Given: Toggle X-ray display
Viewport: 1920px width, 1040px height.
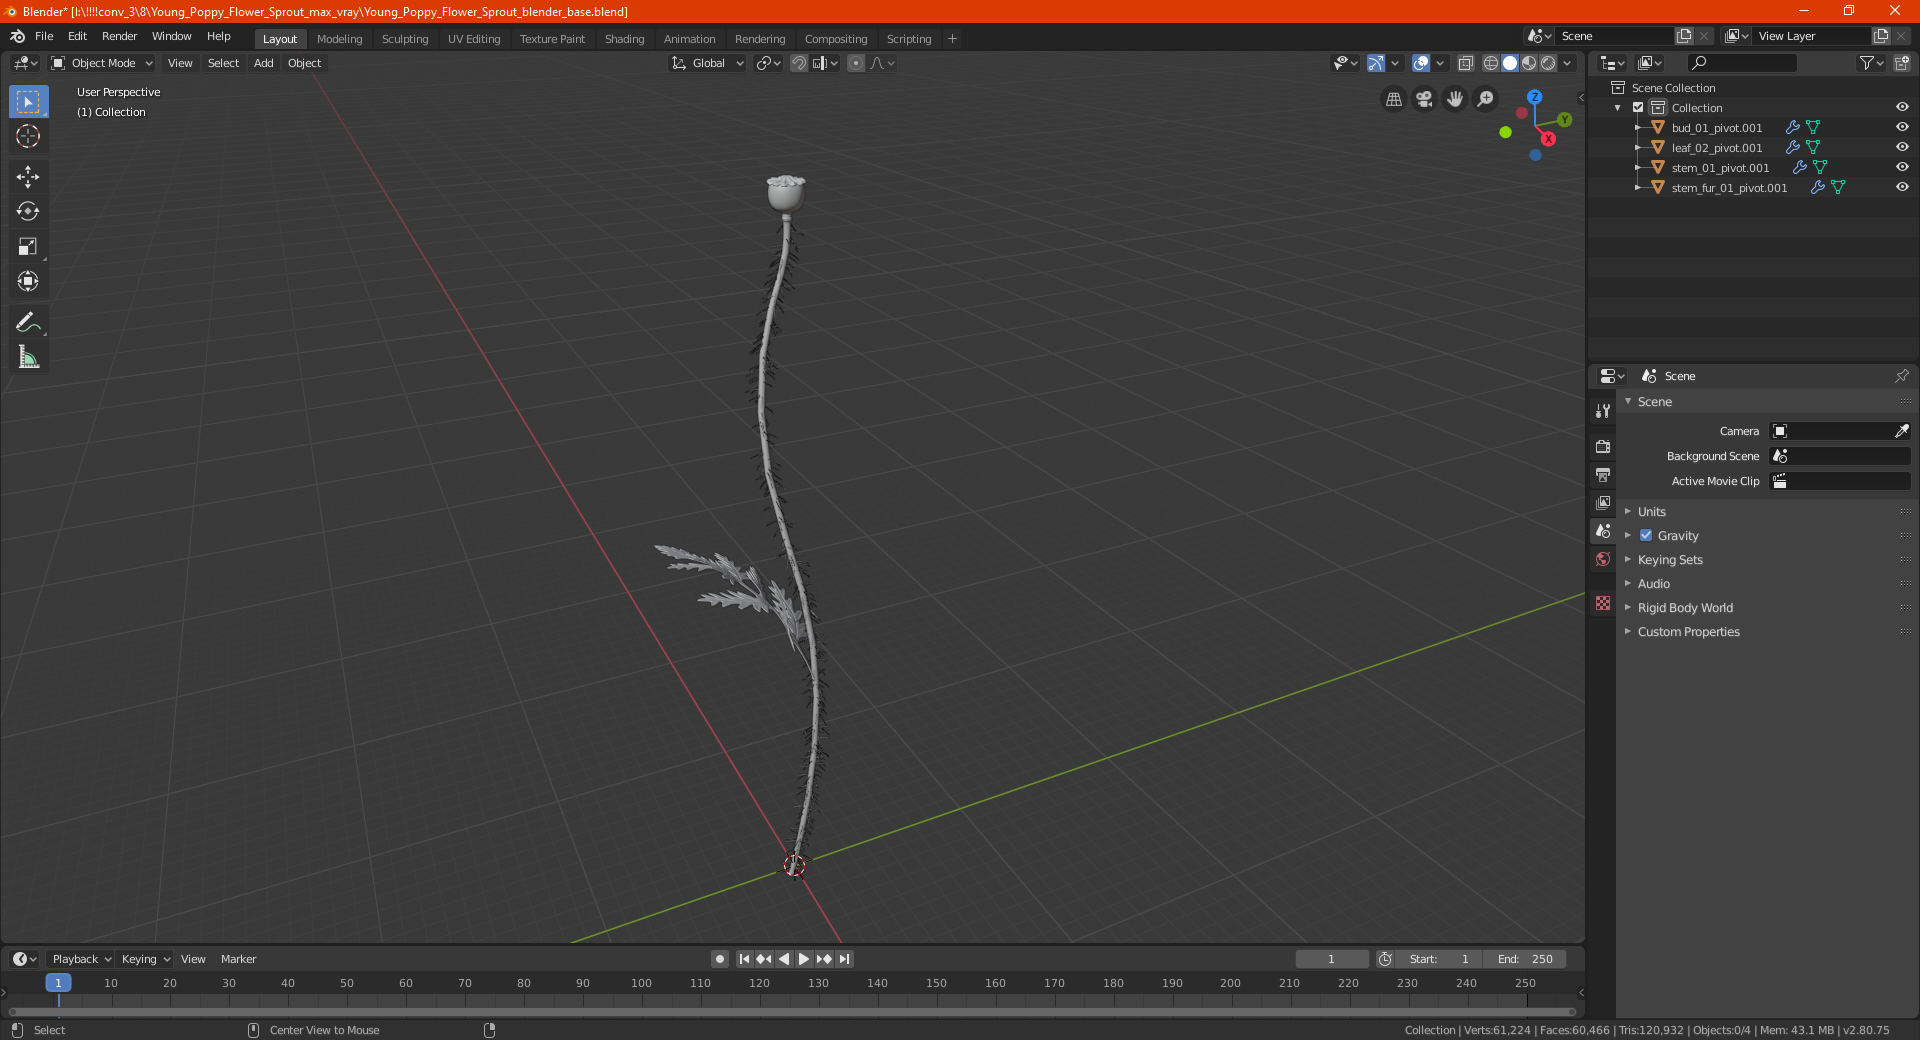Looking at the screenshot, I should (1465, 63).
